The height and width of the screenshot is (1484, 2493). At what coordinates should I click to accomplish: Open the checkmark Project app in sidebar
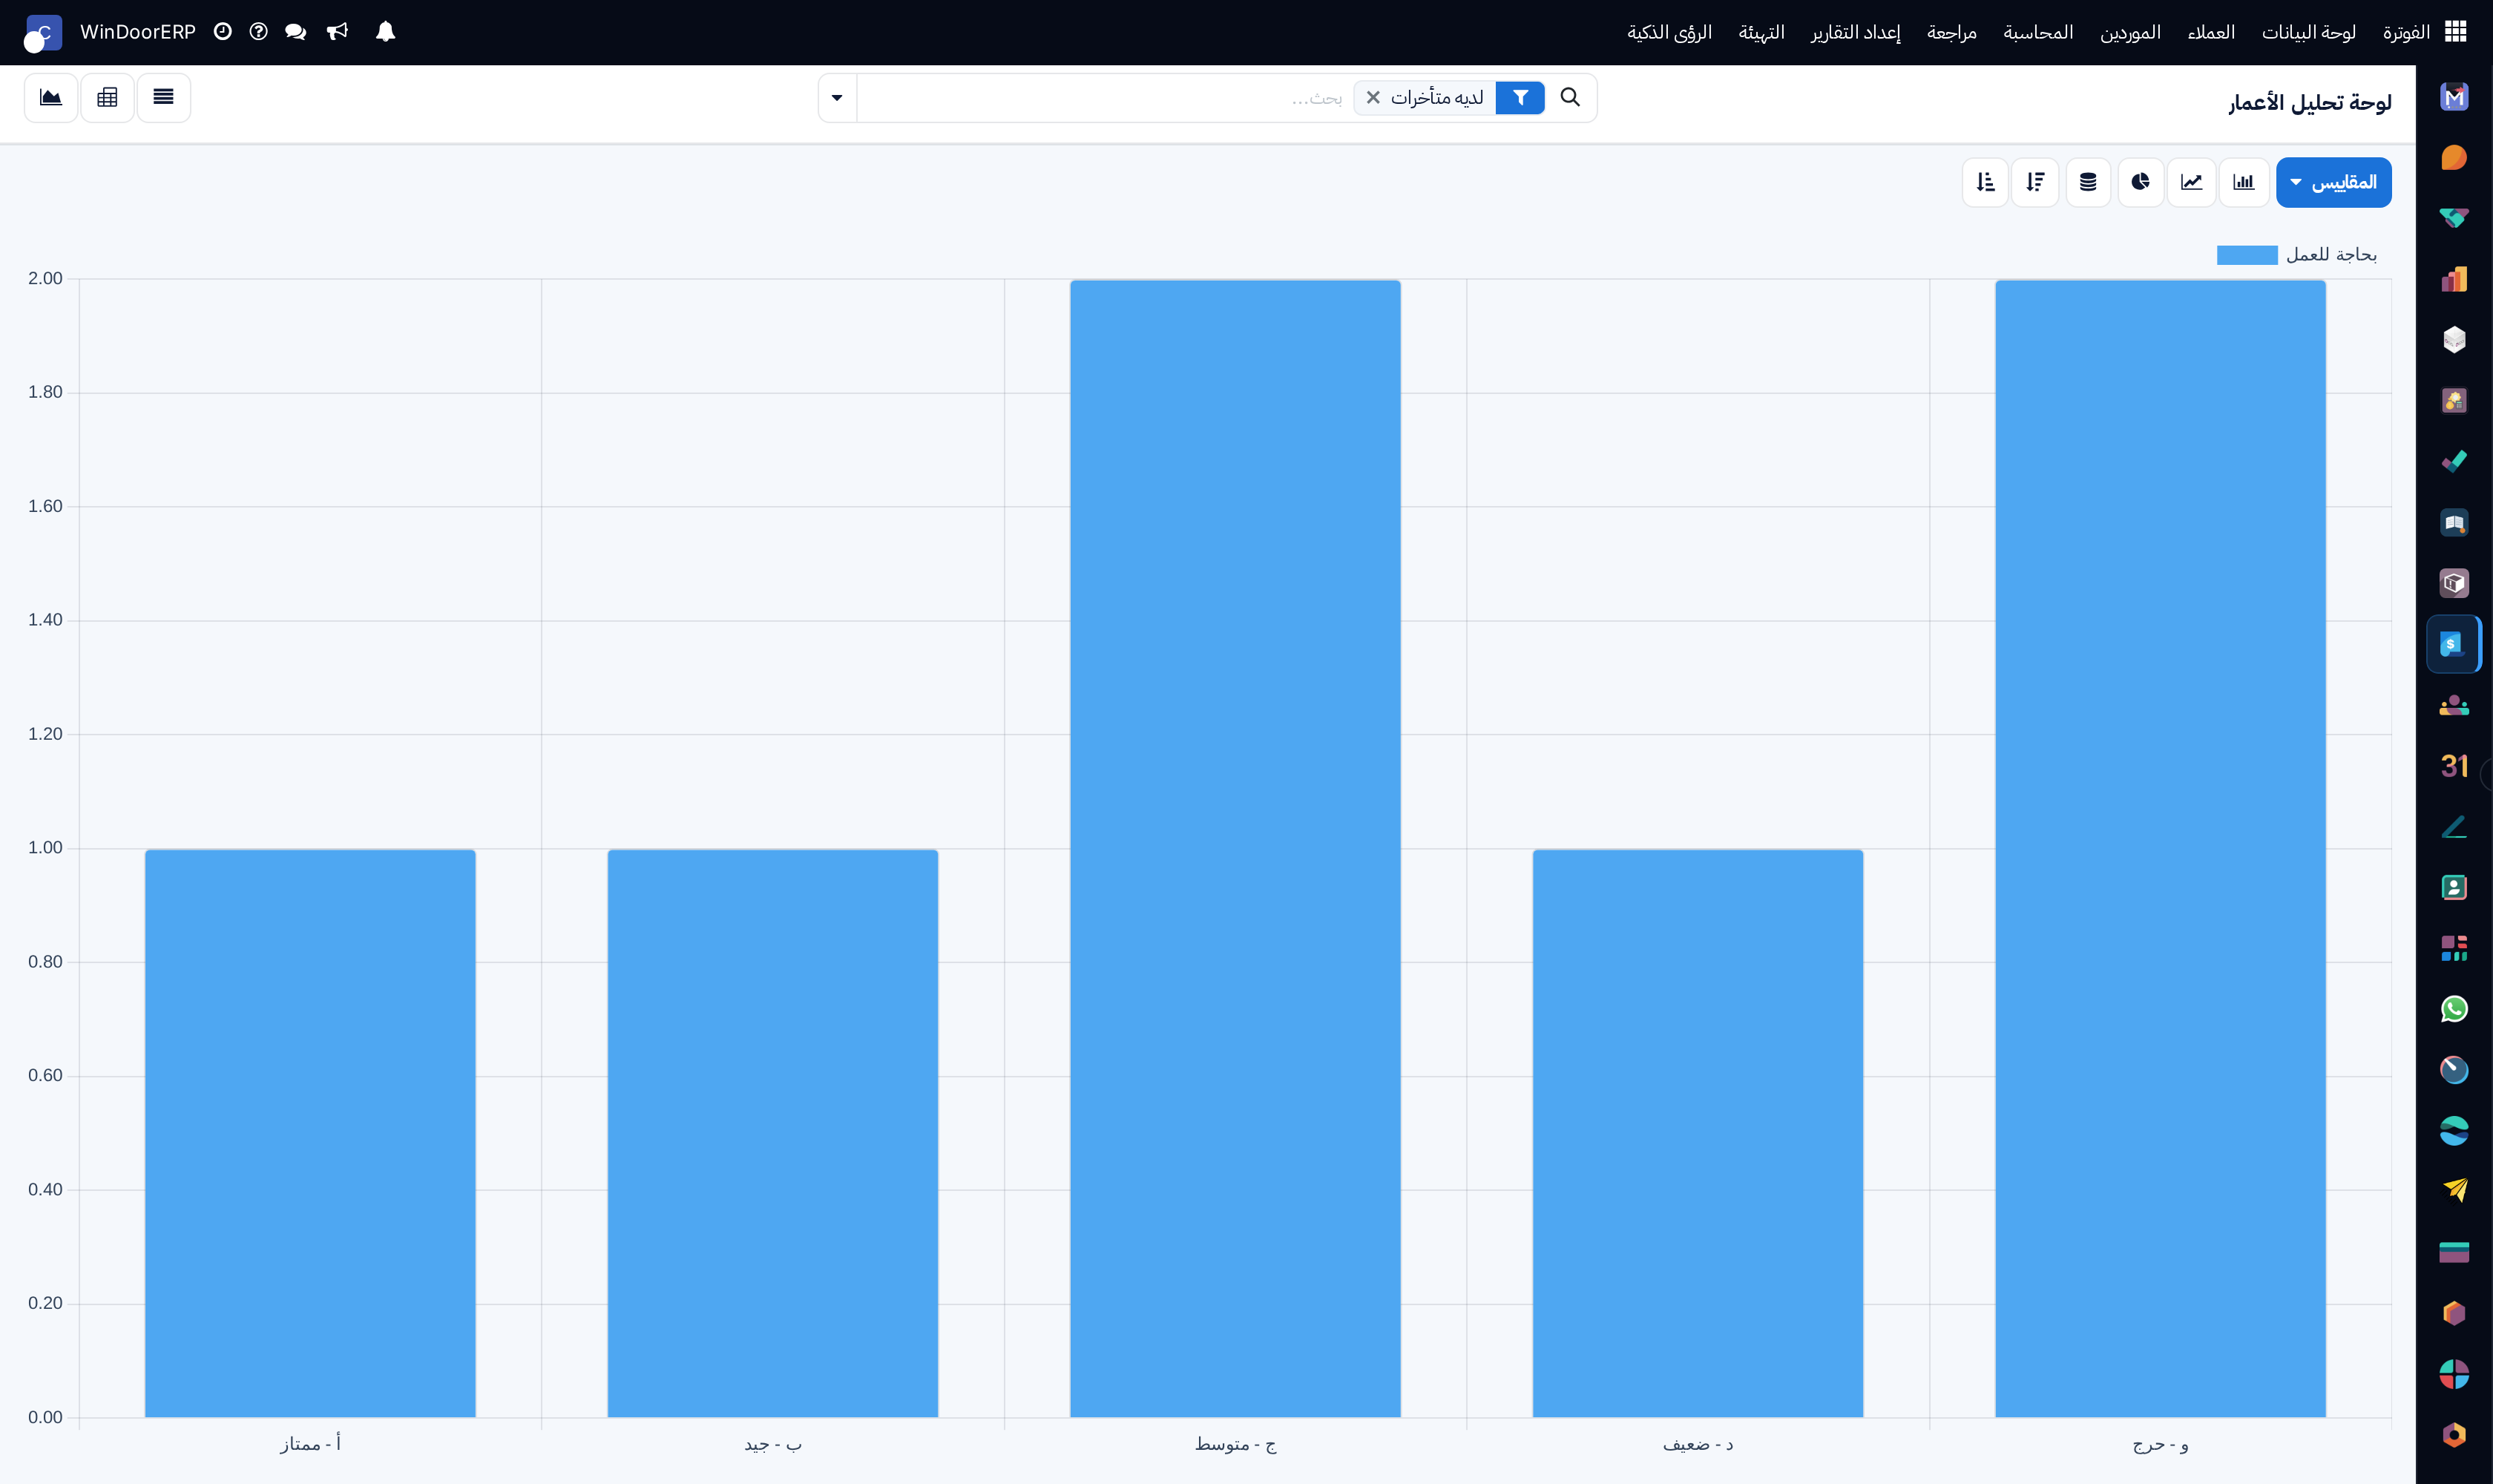(2454, 461)
